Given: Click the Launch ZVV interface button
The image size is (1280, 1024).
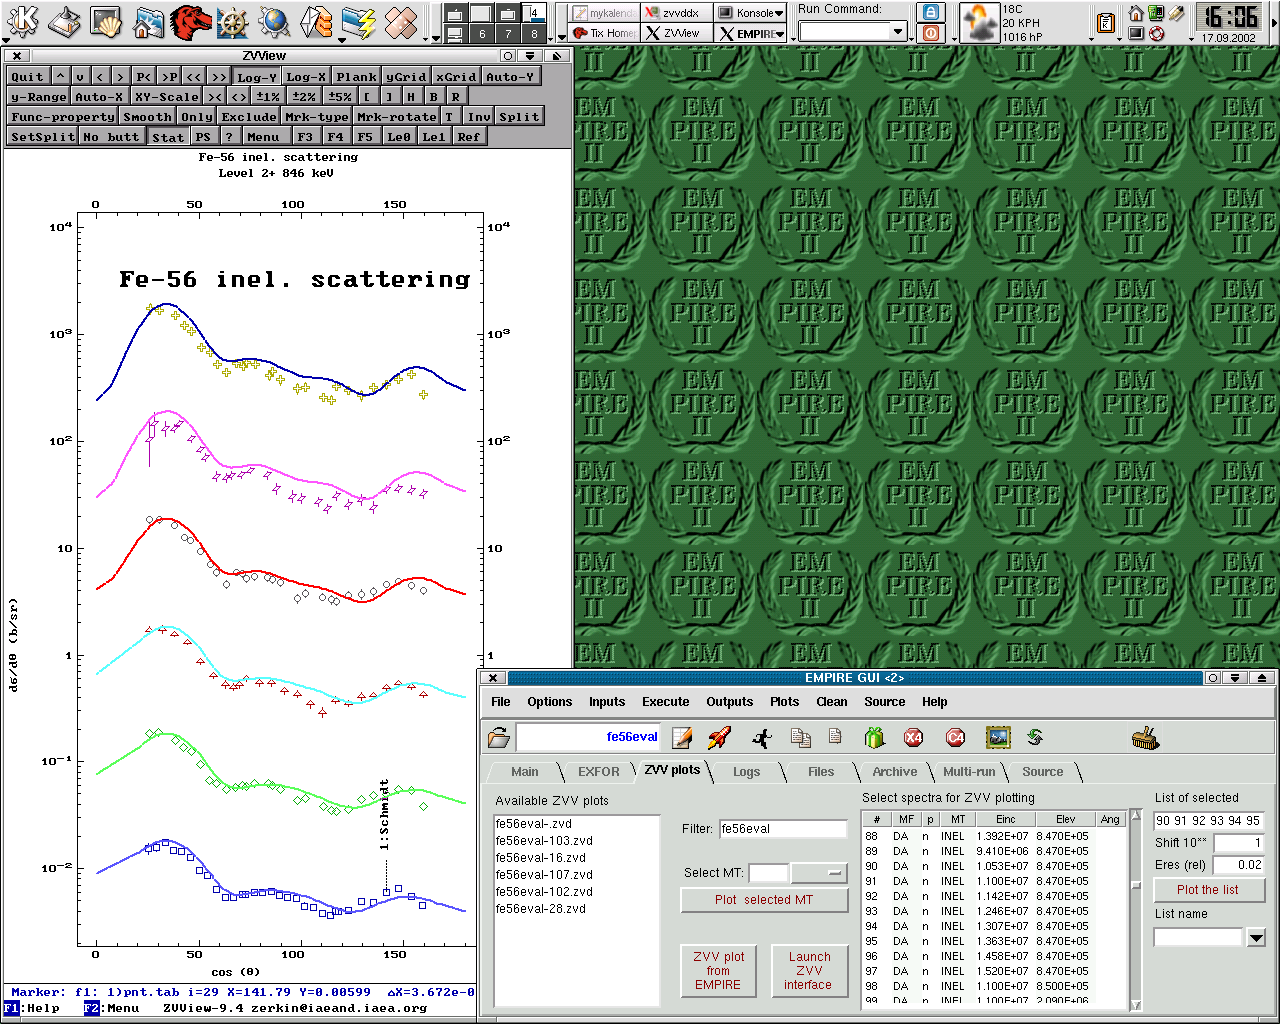Looking at the screenshot, I should tap(809, 971).
